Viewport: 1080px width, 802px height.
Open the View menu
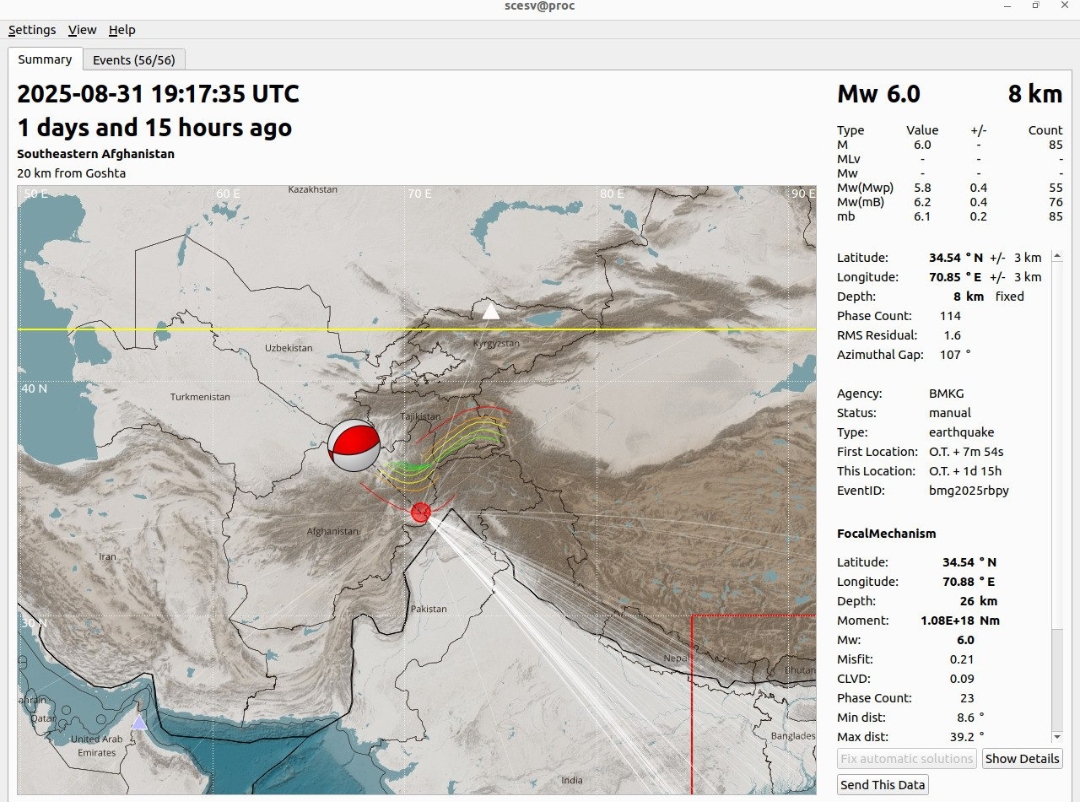[82, 30]
